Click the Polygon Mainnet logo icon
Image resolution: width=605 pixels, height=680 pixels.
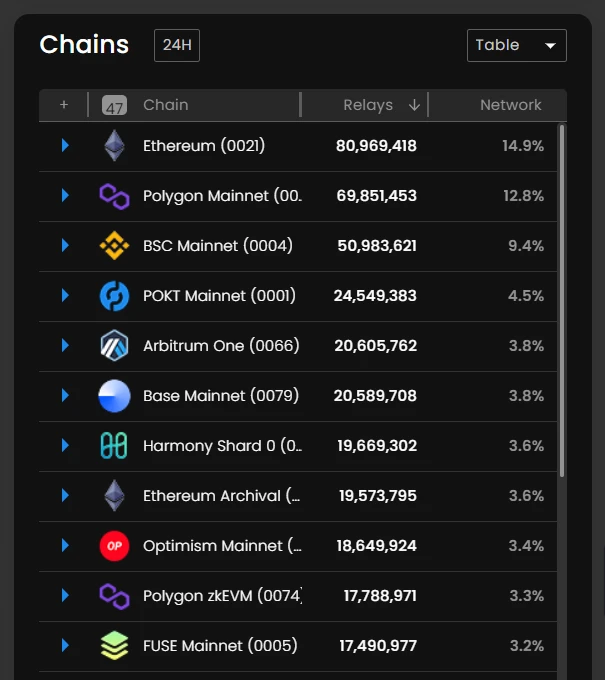click(x=114, y=196)
